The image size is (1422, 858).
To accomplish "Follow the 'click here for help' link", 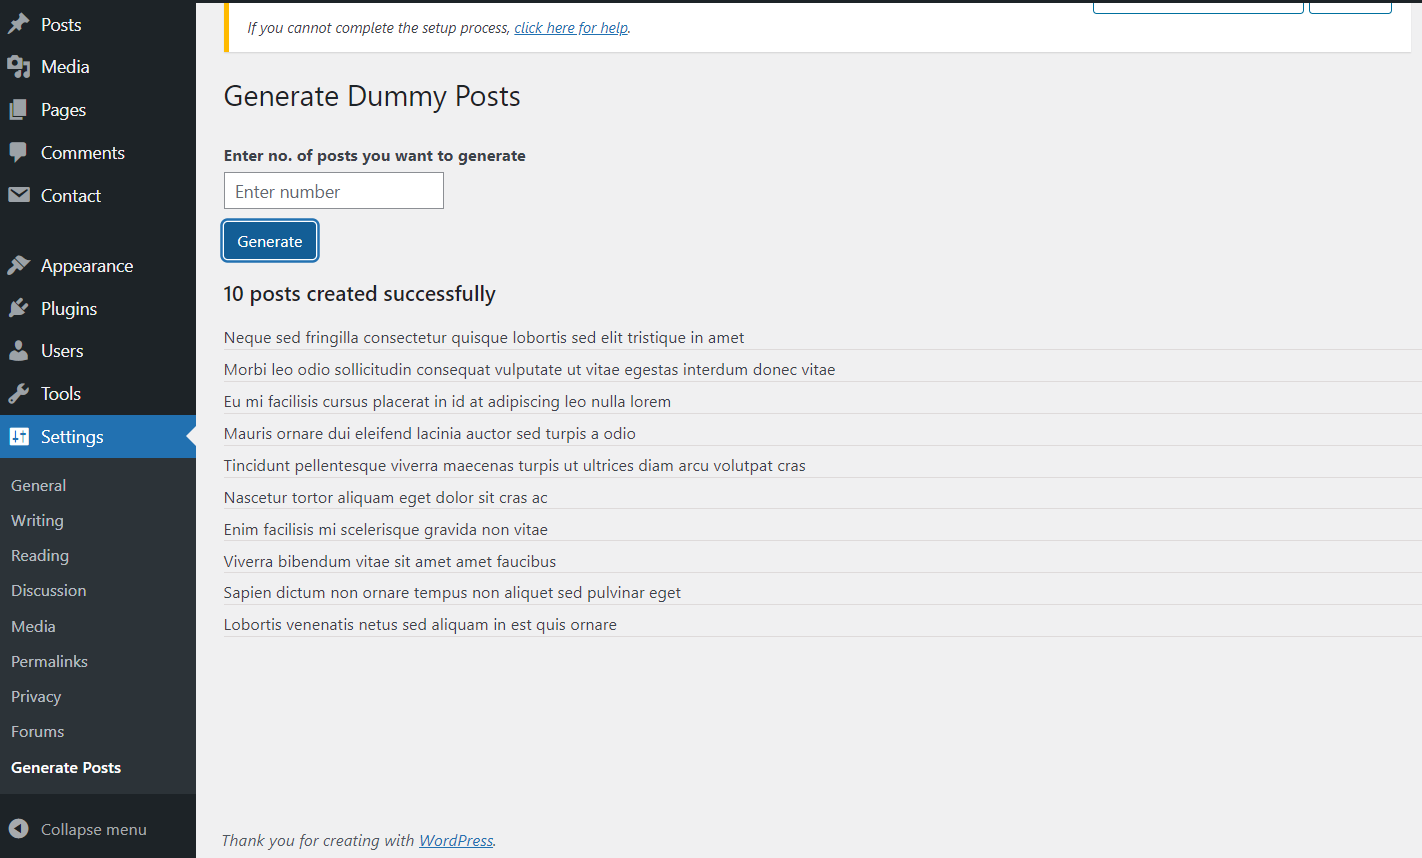I will (x=571, y=27).
